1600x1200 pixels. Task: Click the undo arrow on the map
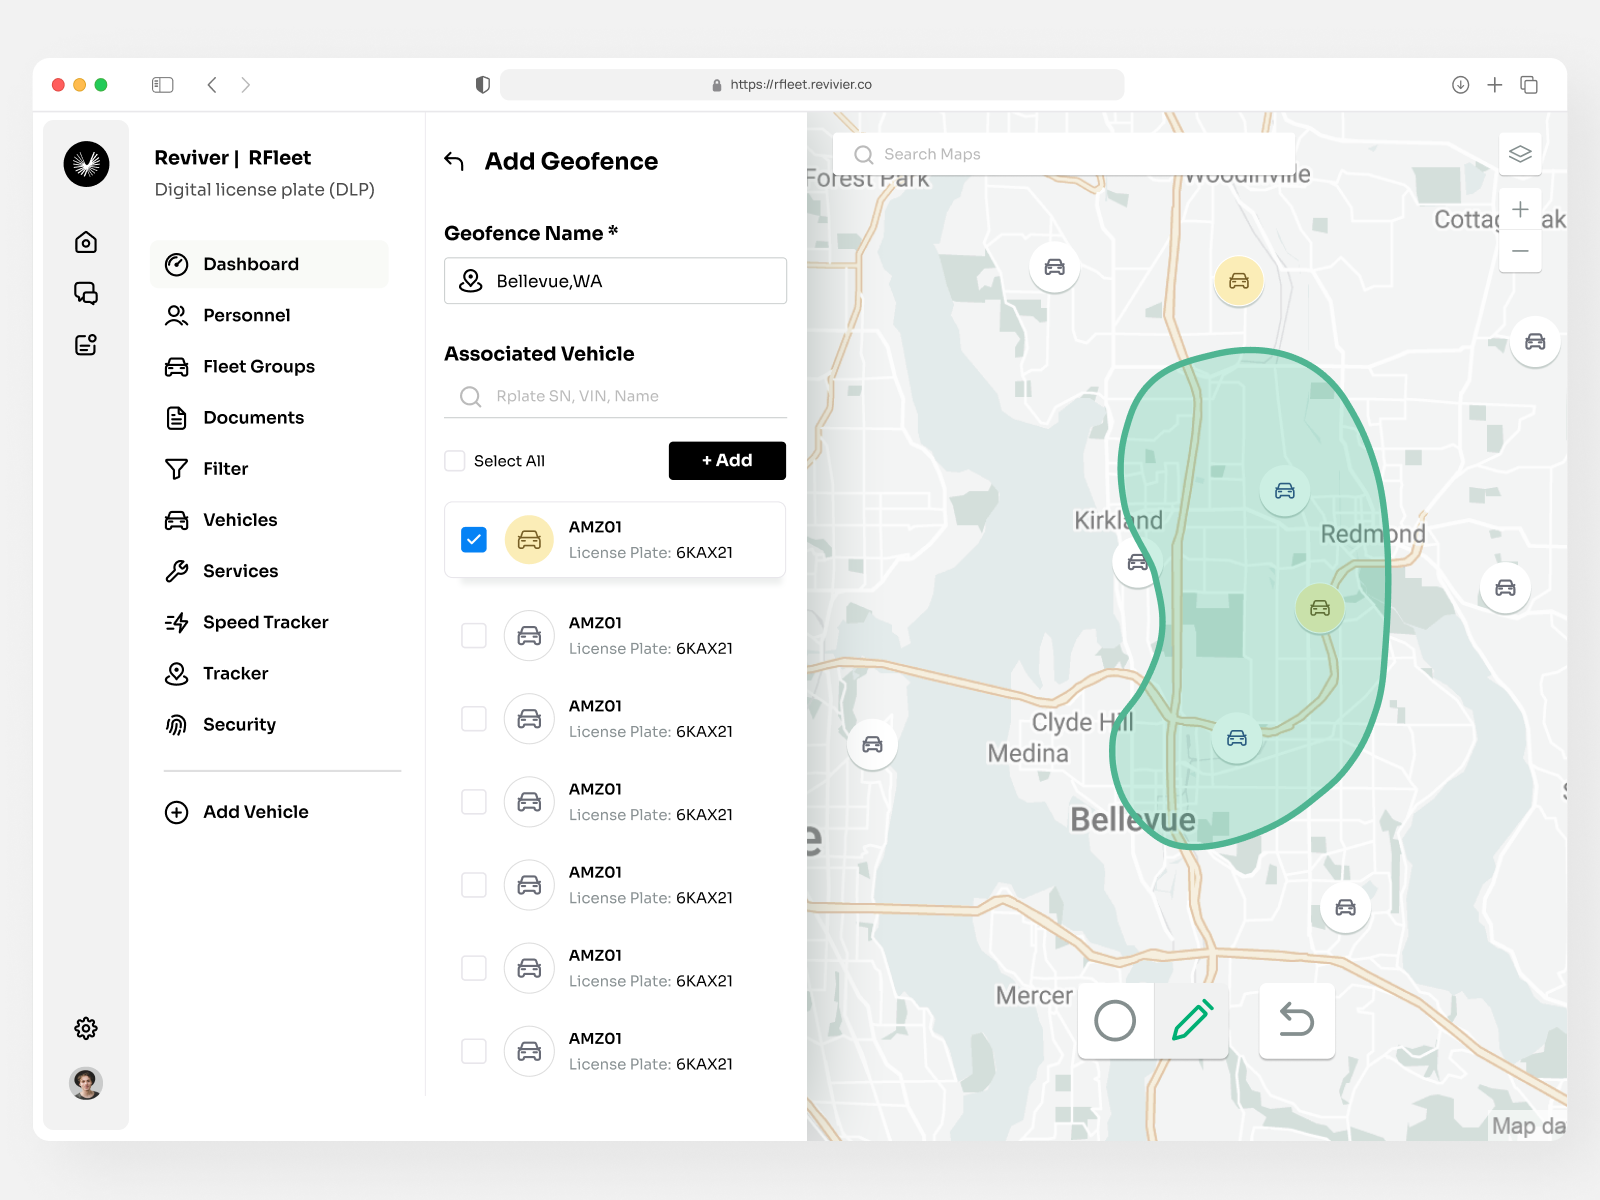pos(1296,1021)
